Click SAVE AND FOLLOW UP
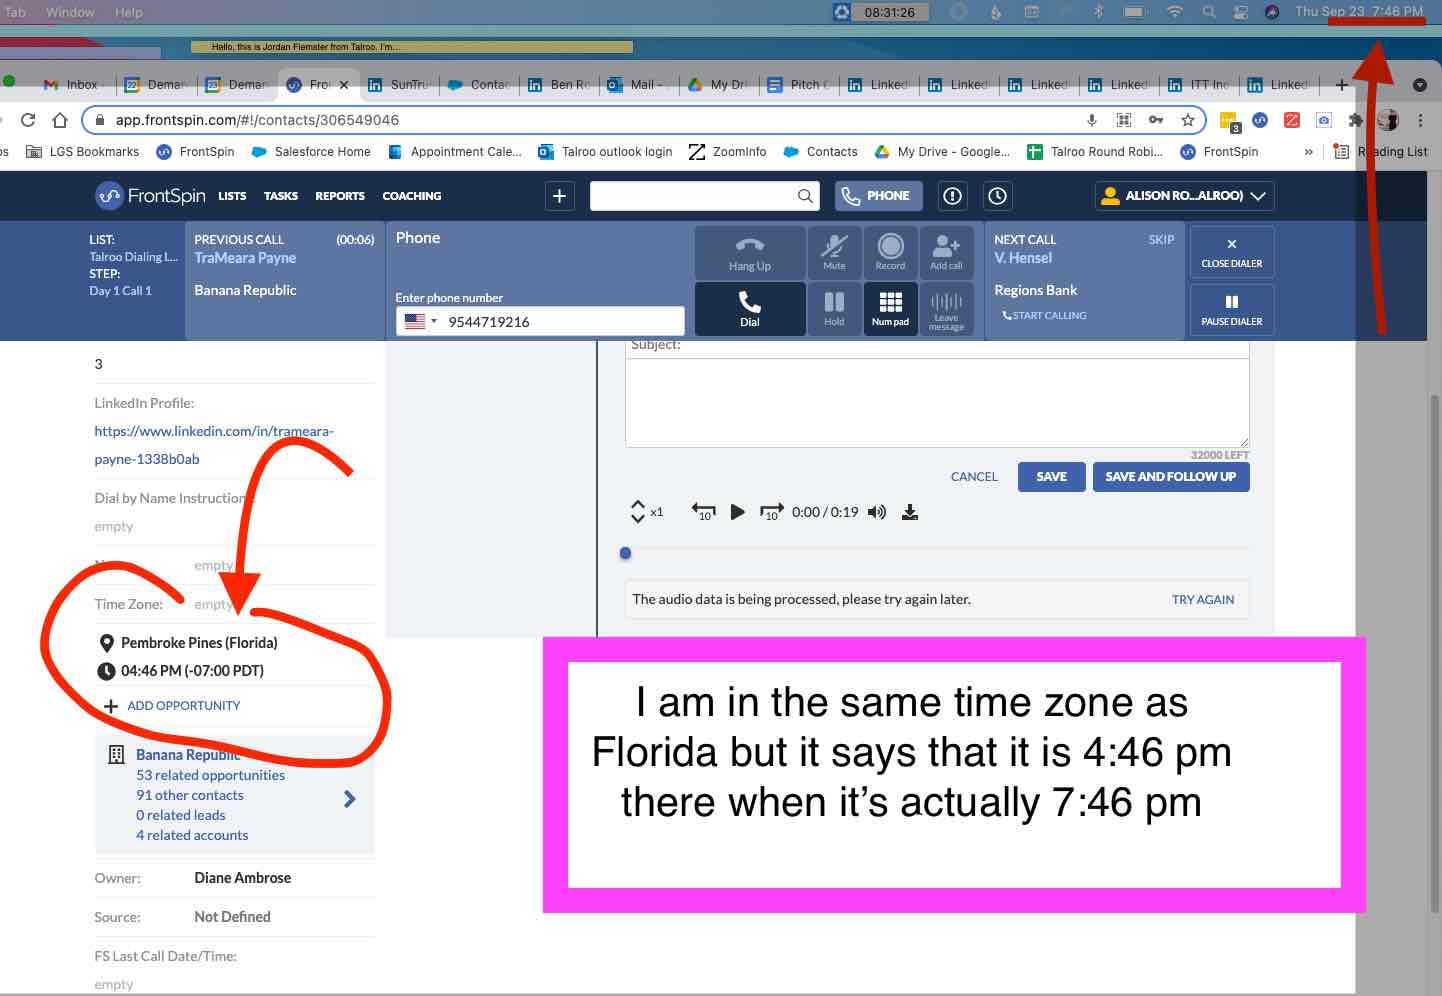The width and height of the screenshot is (1442, 996). tap(1171, 477)
